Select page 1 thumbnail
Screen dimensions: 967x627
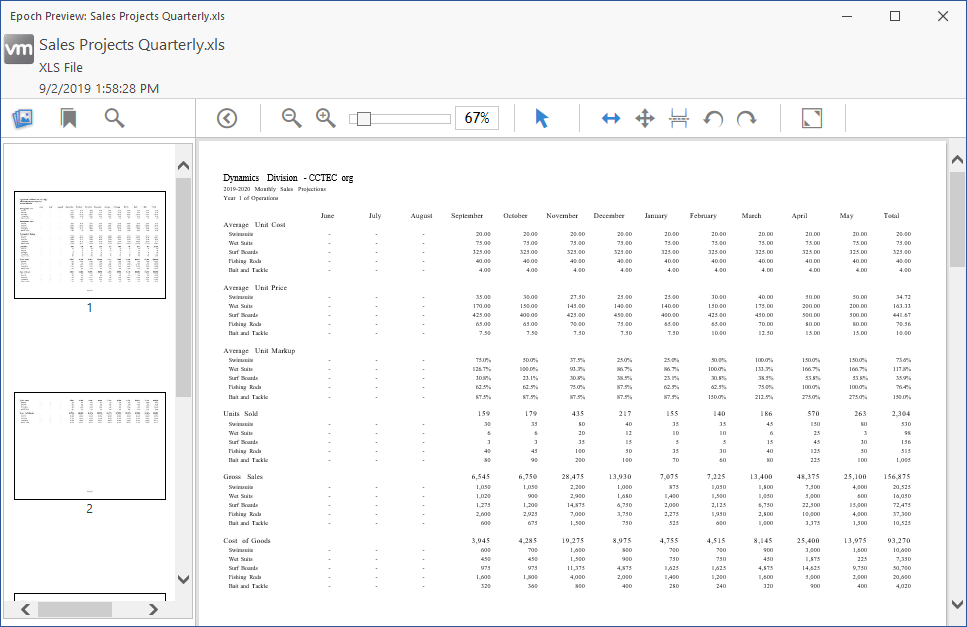pos(89,245)
